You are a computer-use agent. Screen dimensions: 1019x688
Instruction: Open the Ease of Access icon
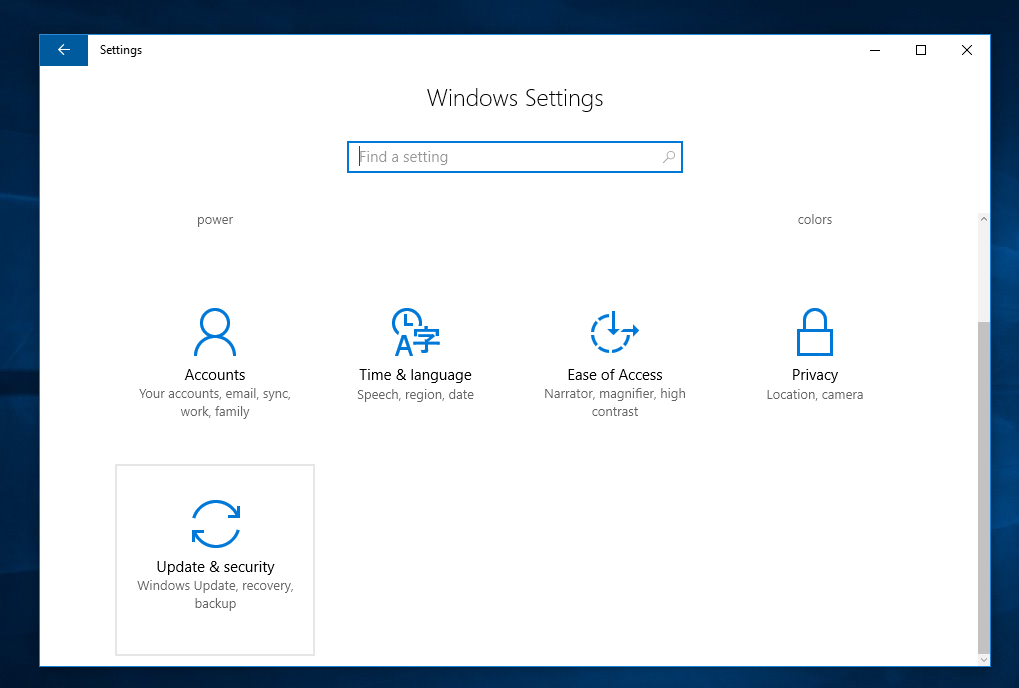[x=615, y=332]
